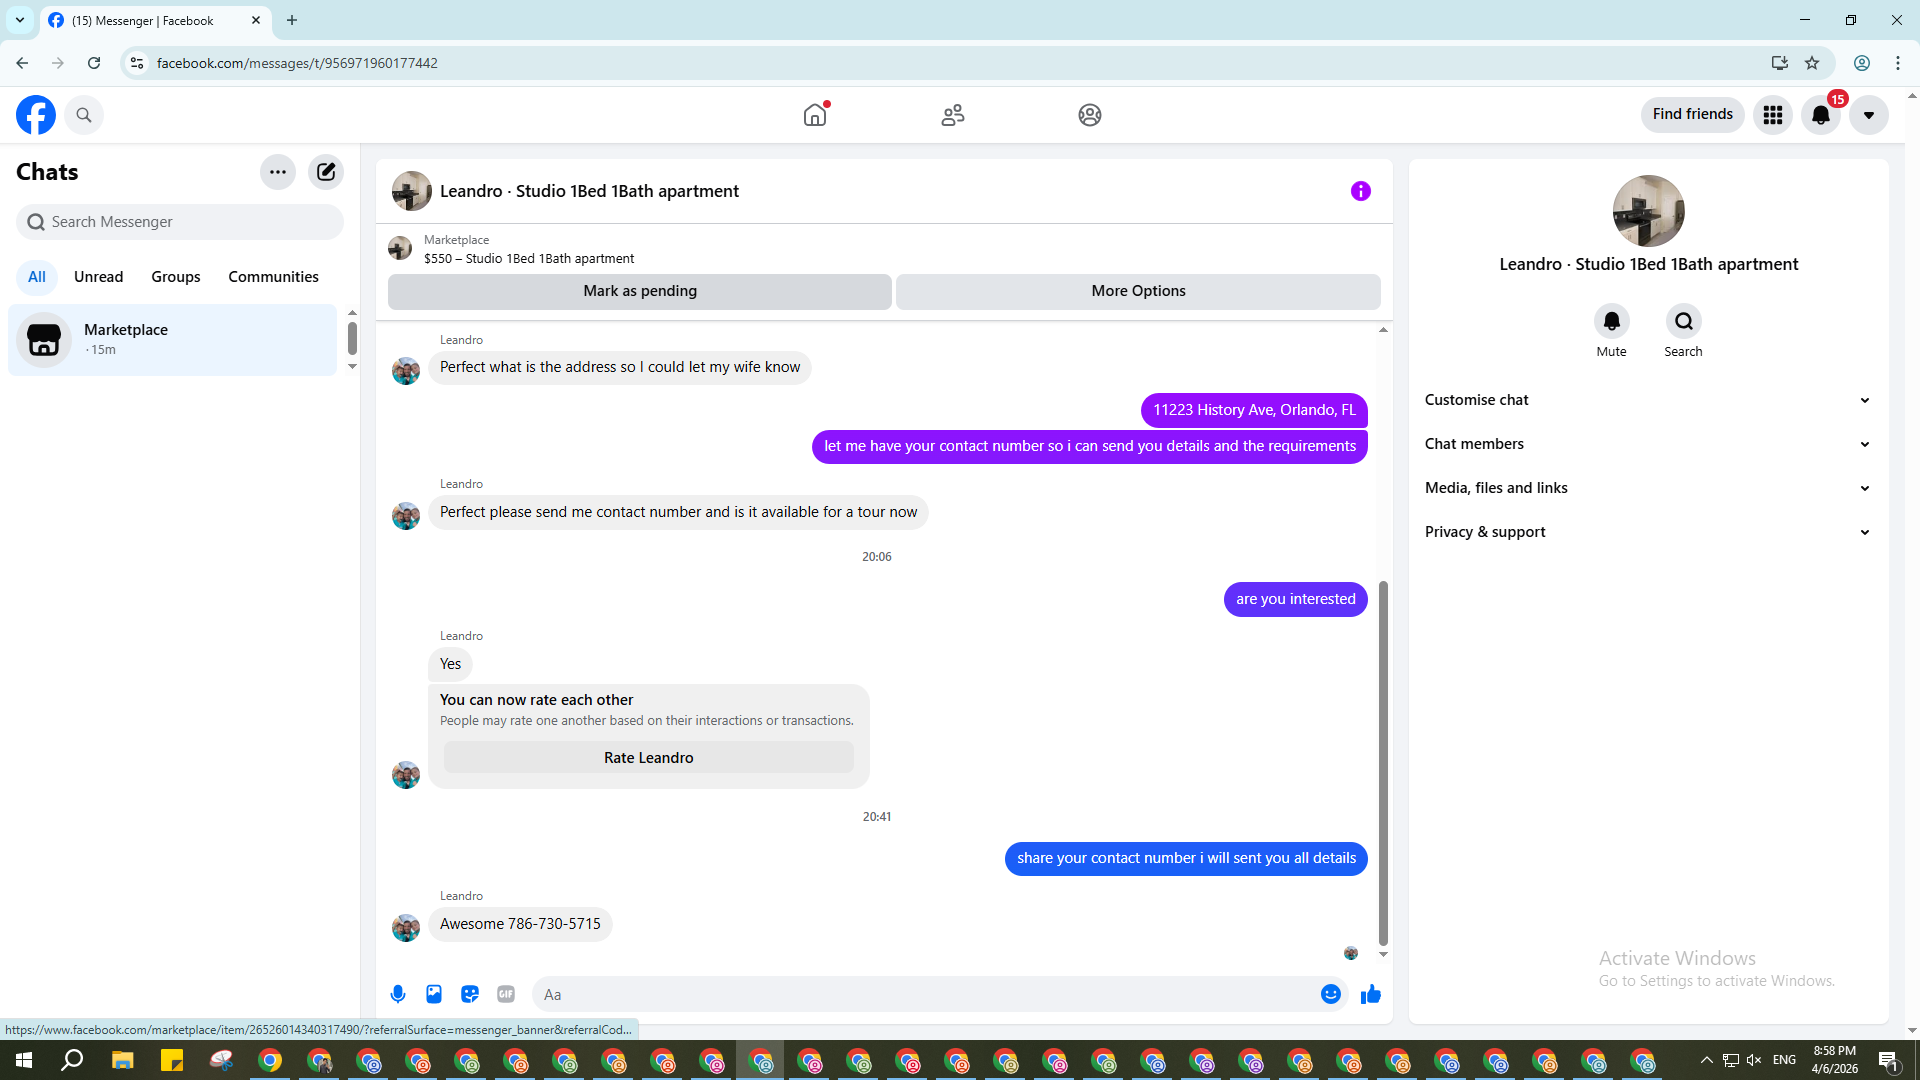The height and width of the screenshot is (1080, 1920).
Task: Open the Windows notification center
Action: tap(1889, 1060)
